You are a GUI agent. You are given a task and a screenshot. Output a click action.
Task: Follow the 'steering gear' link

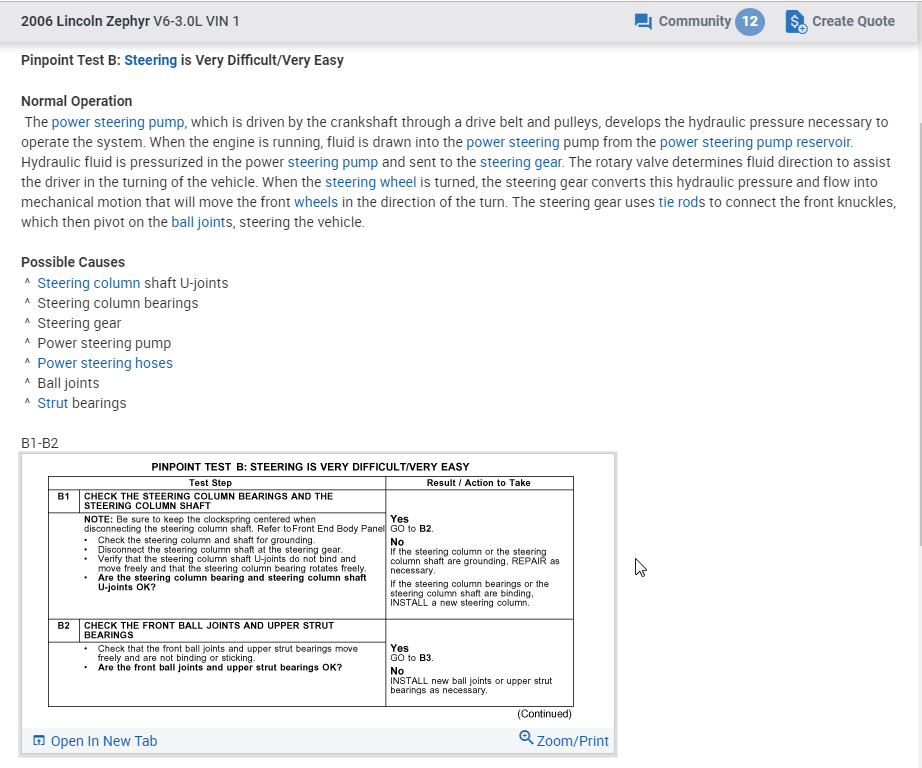[x=521, y=162]
